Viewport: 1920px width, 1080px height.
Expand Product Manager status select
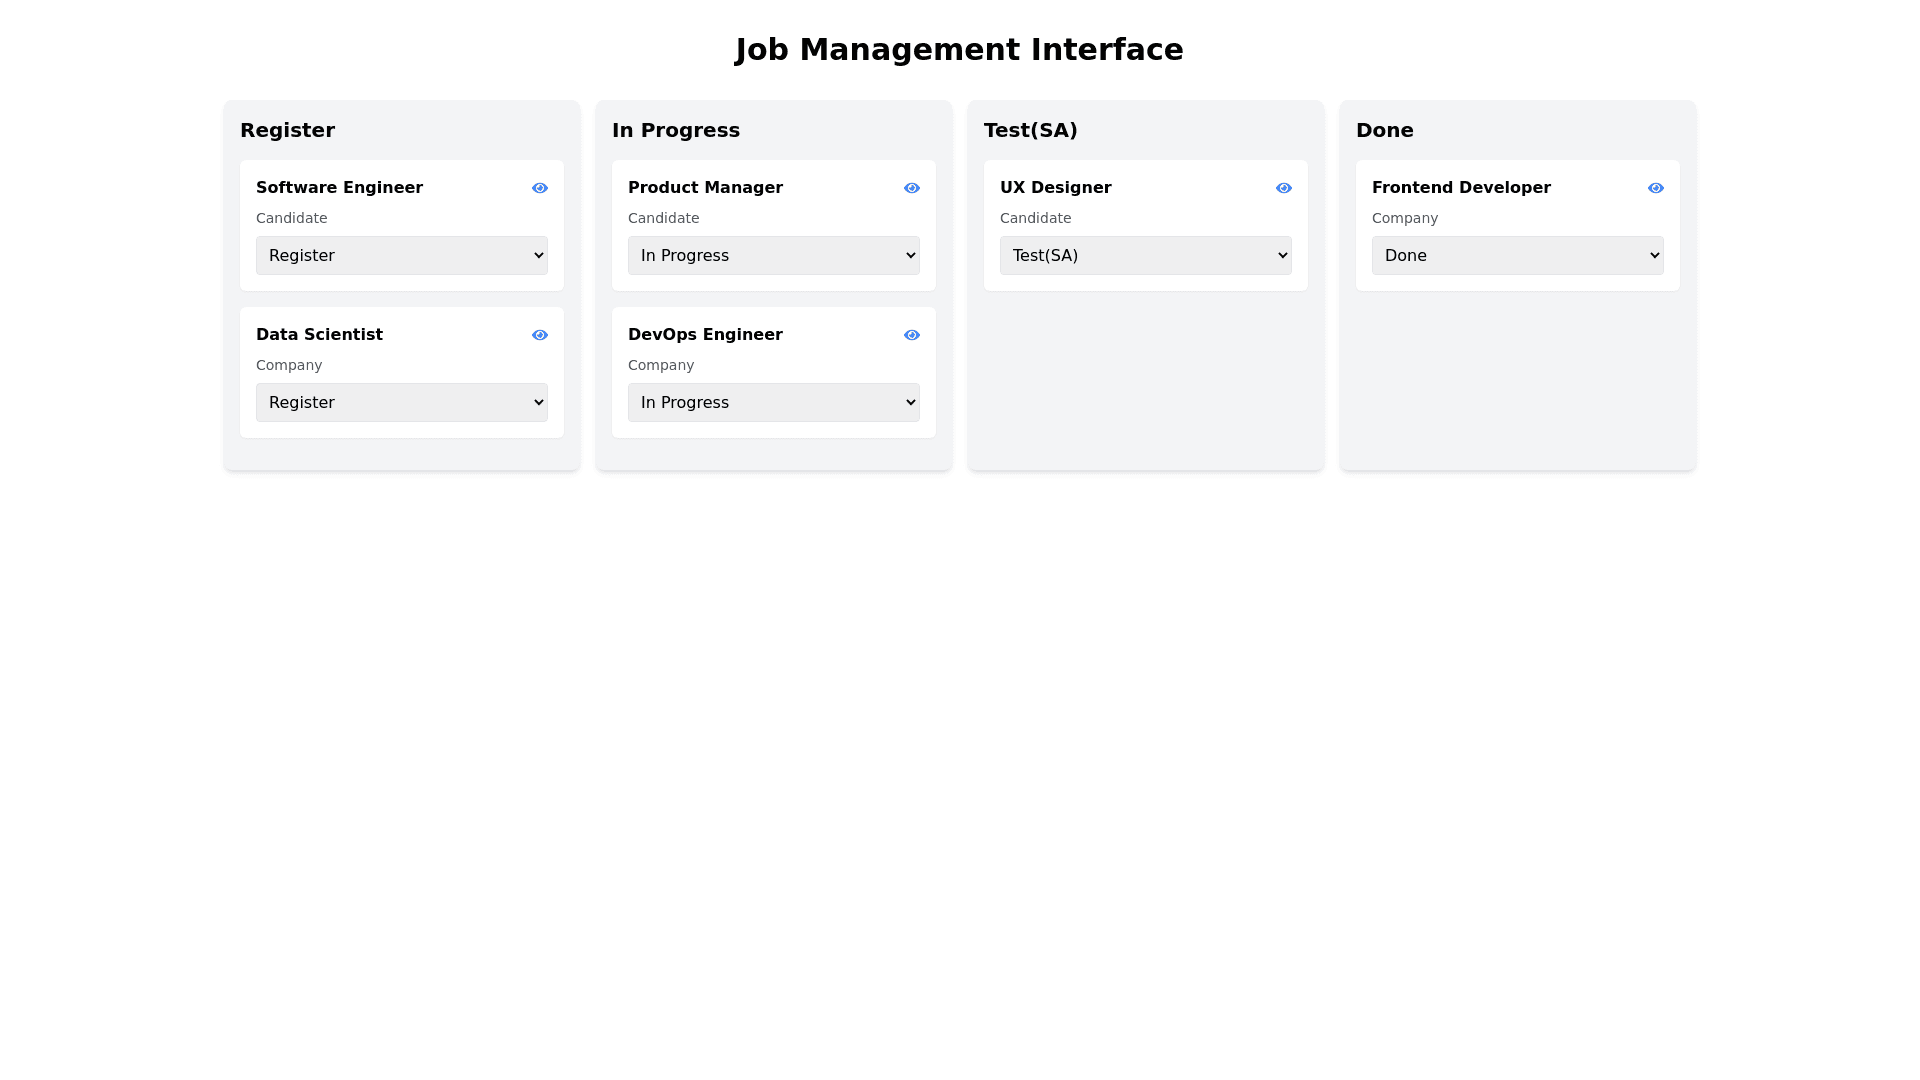(x=773, y=255)
